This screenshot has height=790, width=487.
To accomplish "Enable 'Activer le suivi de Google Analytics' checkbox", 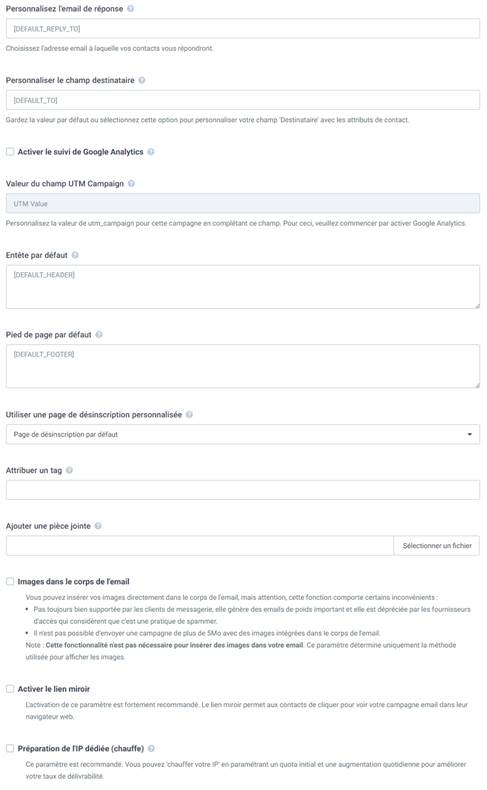I will coord(10,152).
